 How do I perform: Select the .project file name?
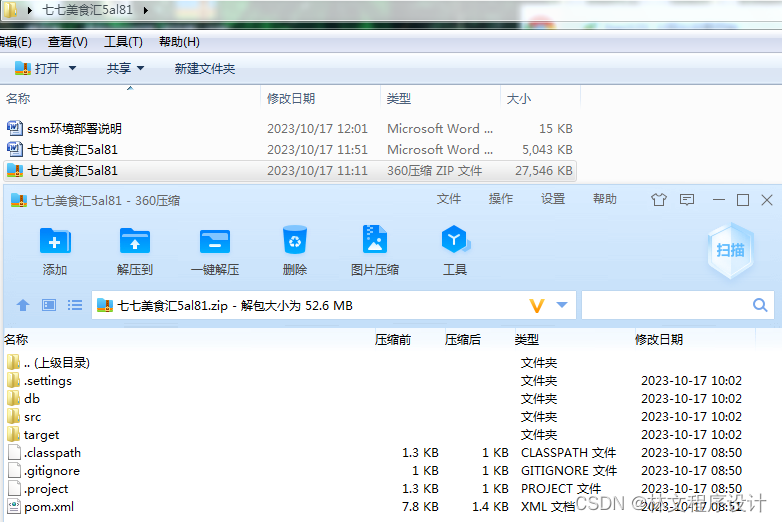coord(46,489)
